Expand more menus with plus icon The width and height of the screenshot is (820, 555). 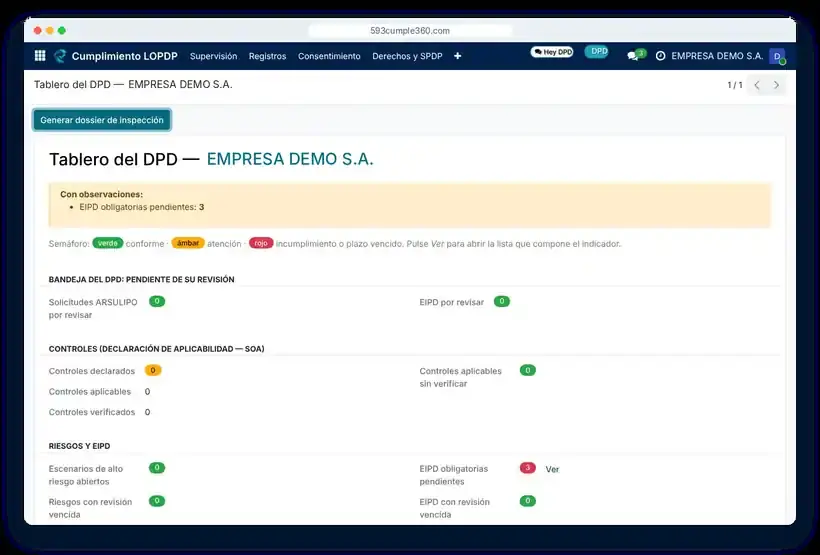(458, 56)
